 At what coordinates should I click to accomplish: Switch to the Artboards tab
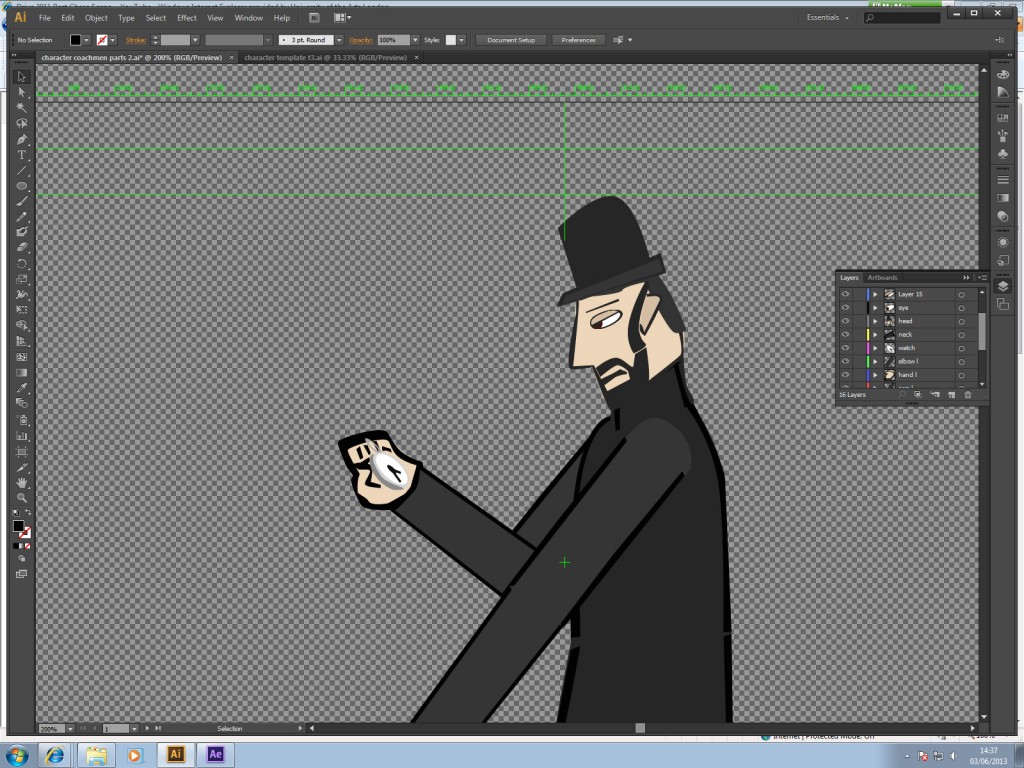point(882,277)
